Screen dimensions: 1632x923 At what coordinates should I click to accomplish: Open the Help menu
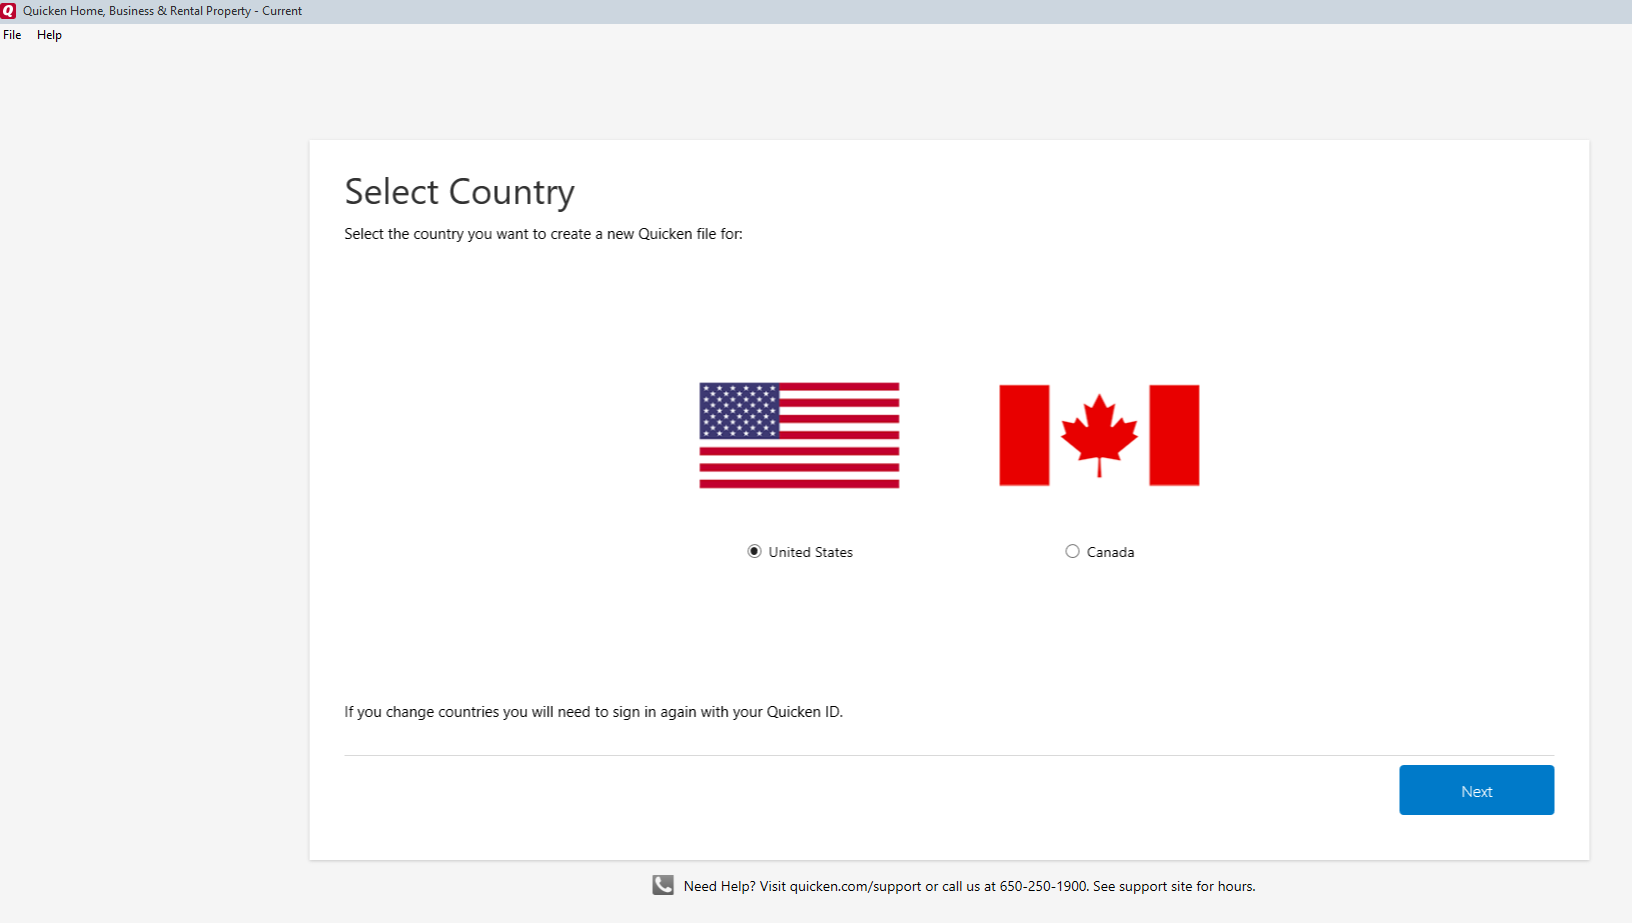(x=49, y=35)
